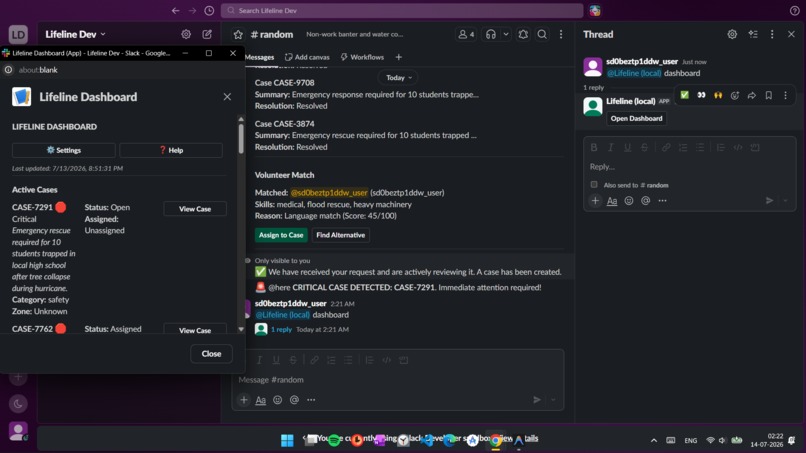Image resolution: width=806 pixels, height=453 pixels.
Task: Compose new message pencil icon
Action: click(207, 34)
